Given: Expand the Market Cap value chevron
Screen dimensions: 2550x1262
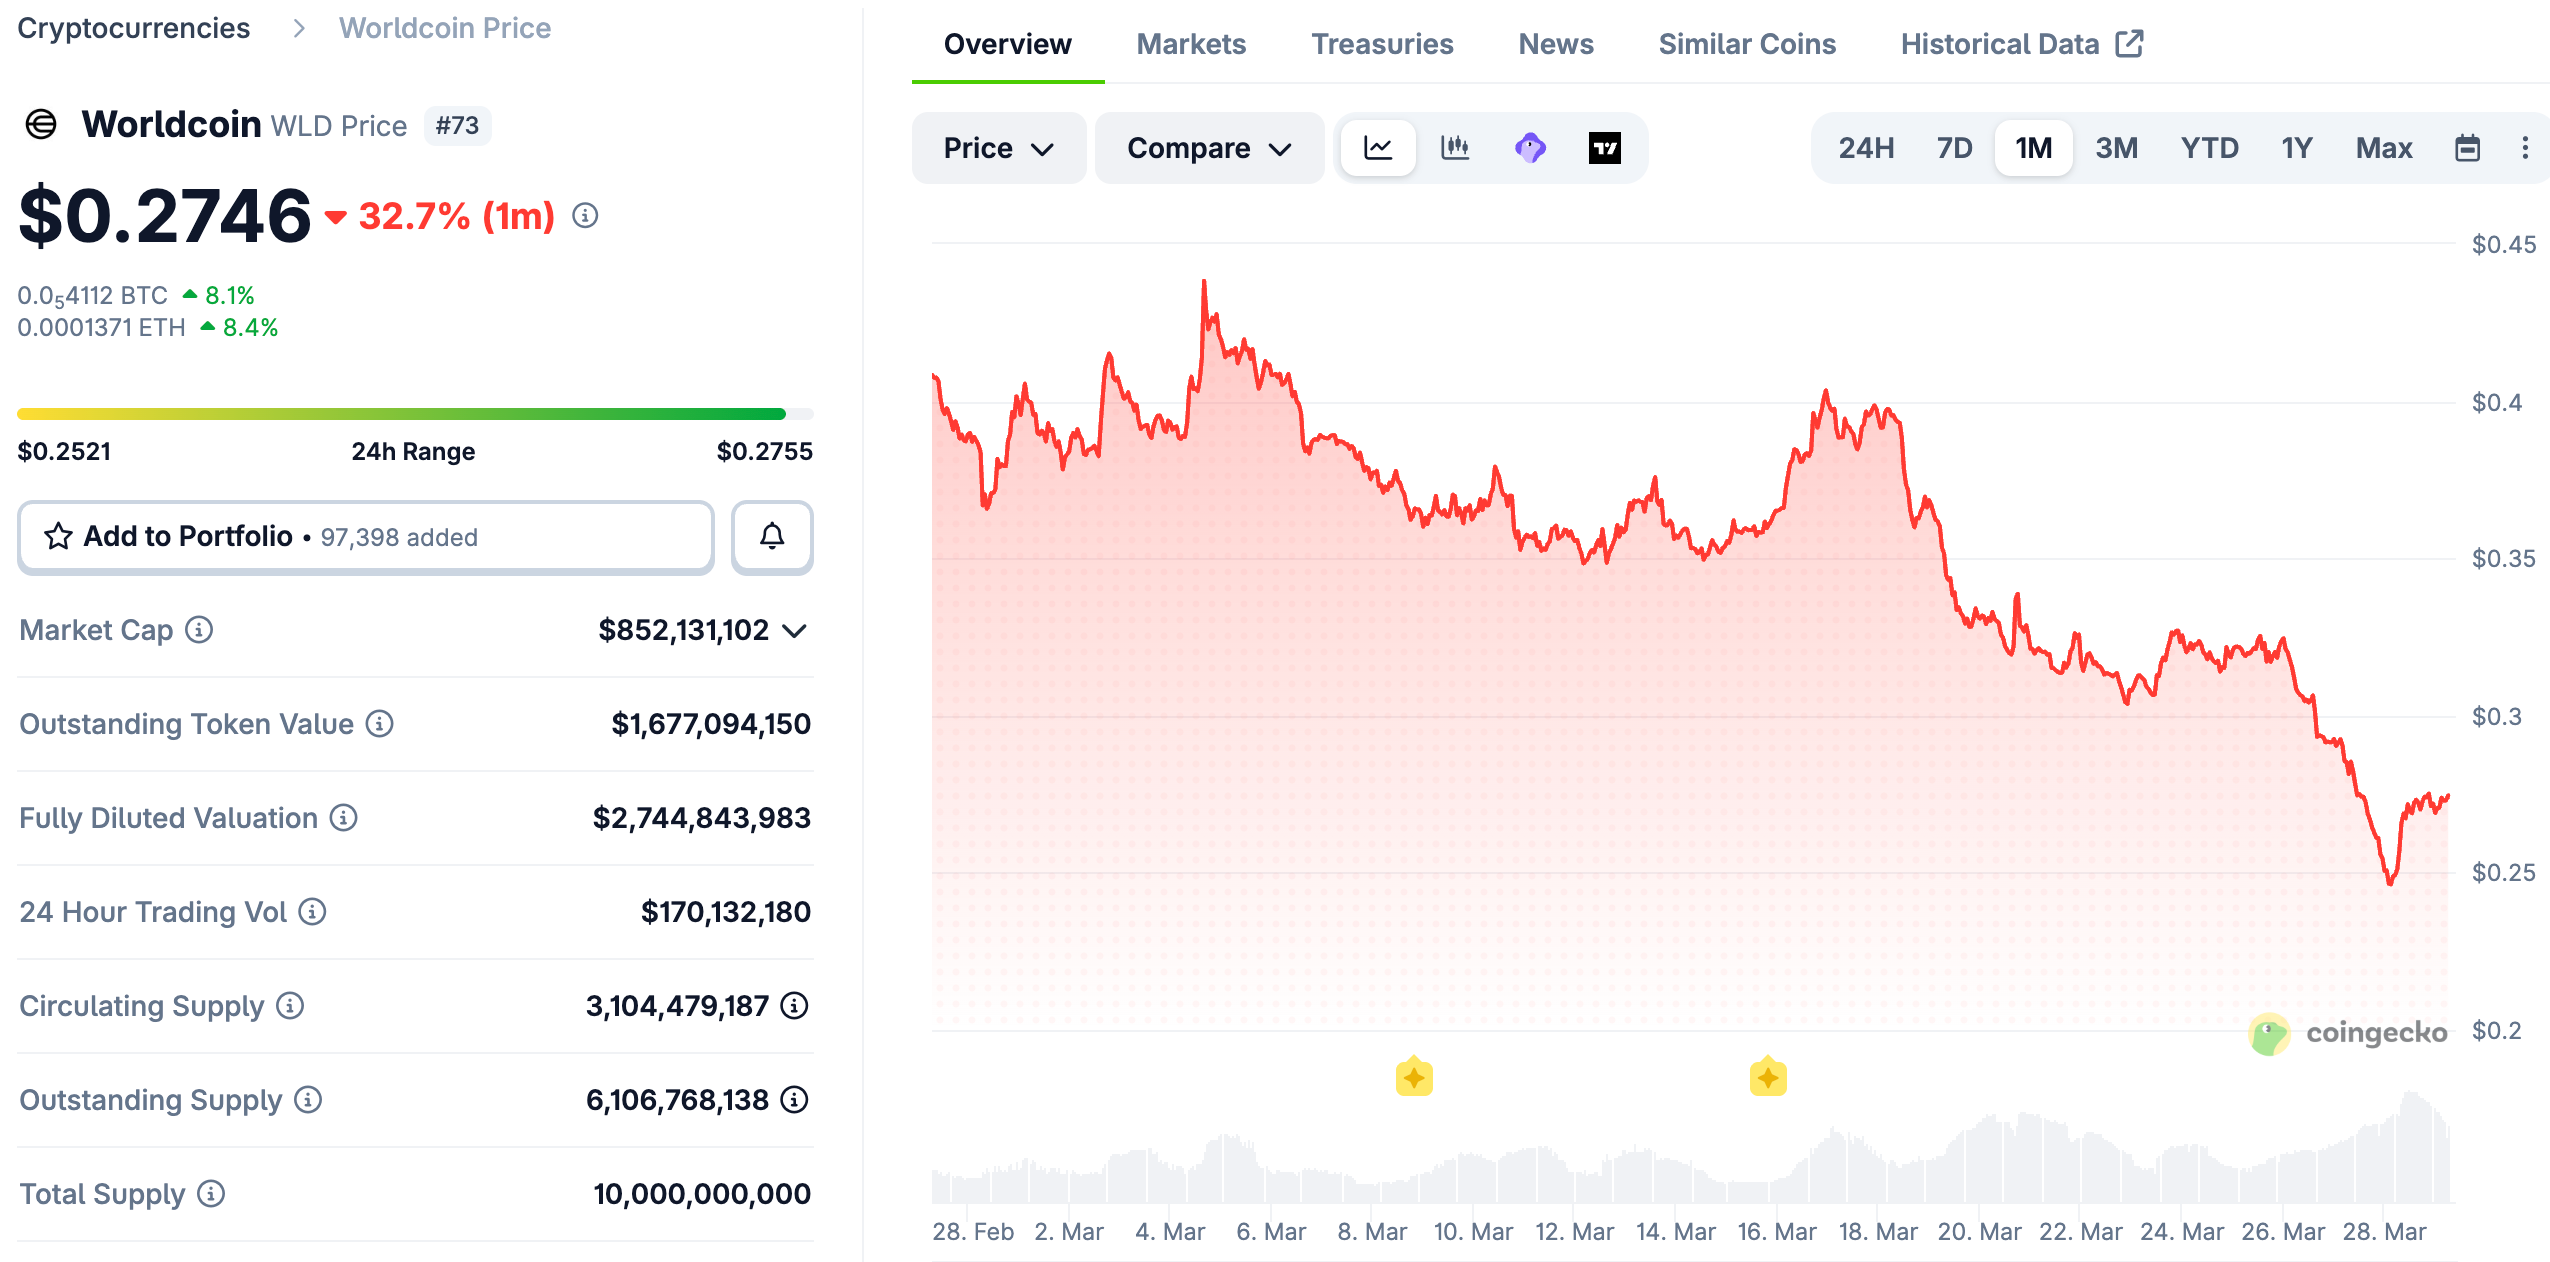Looking at the screenshot, I should [795, 631].
